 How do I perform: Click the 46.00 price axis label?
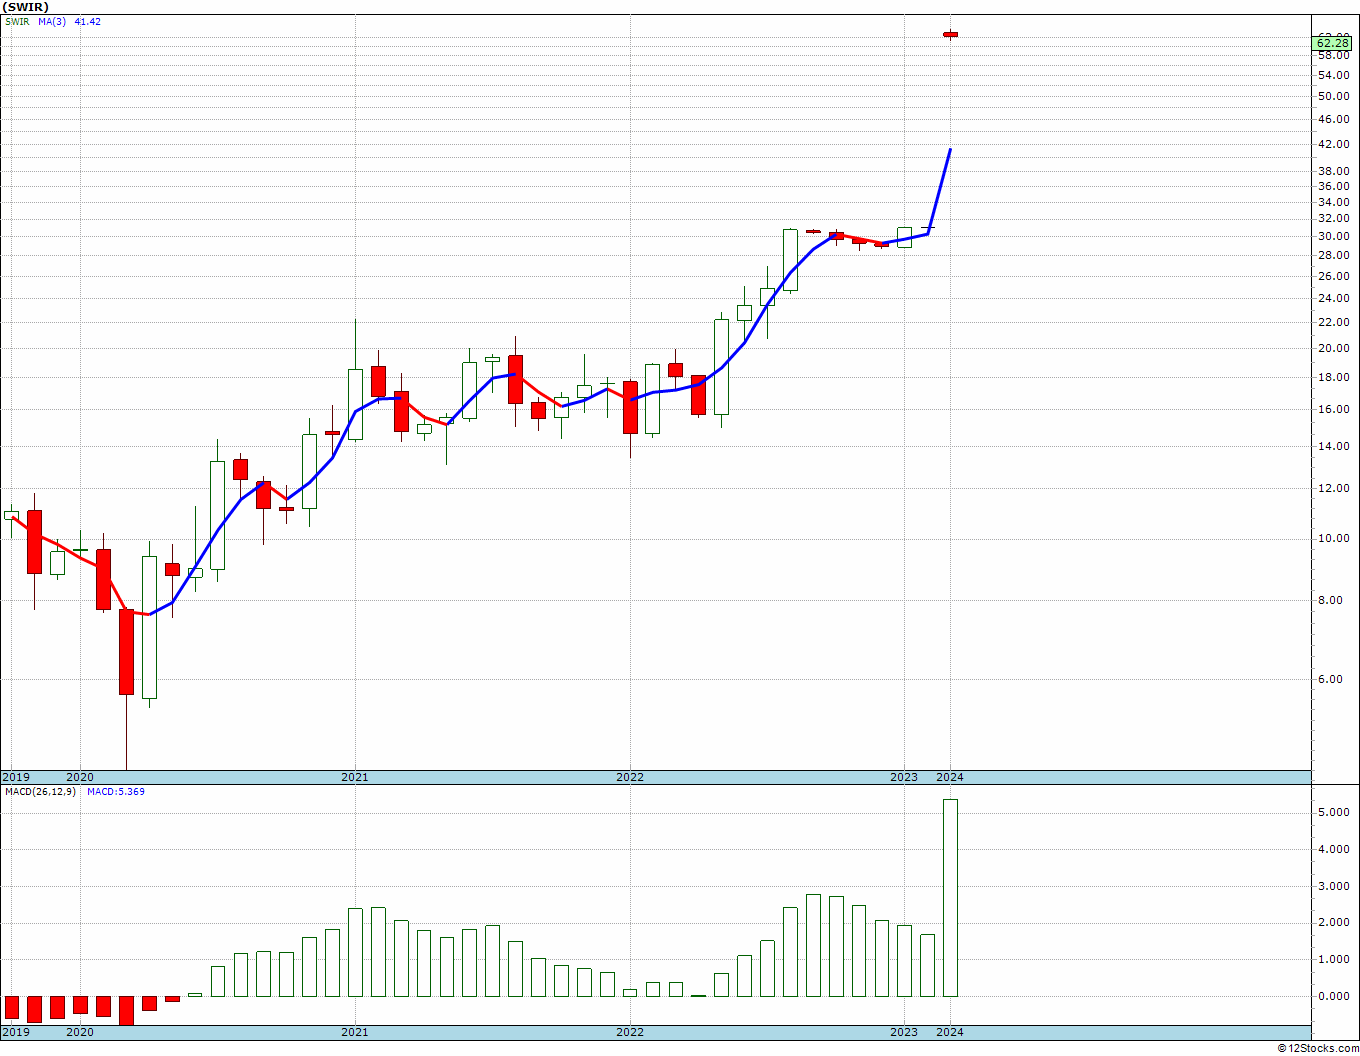(x=1333, y=120)
